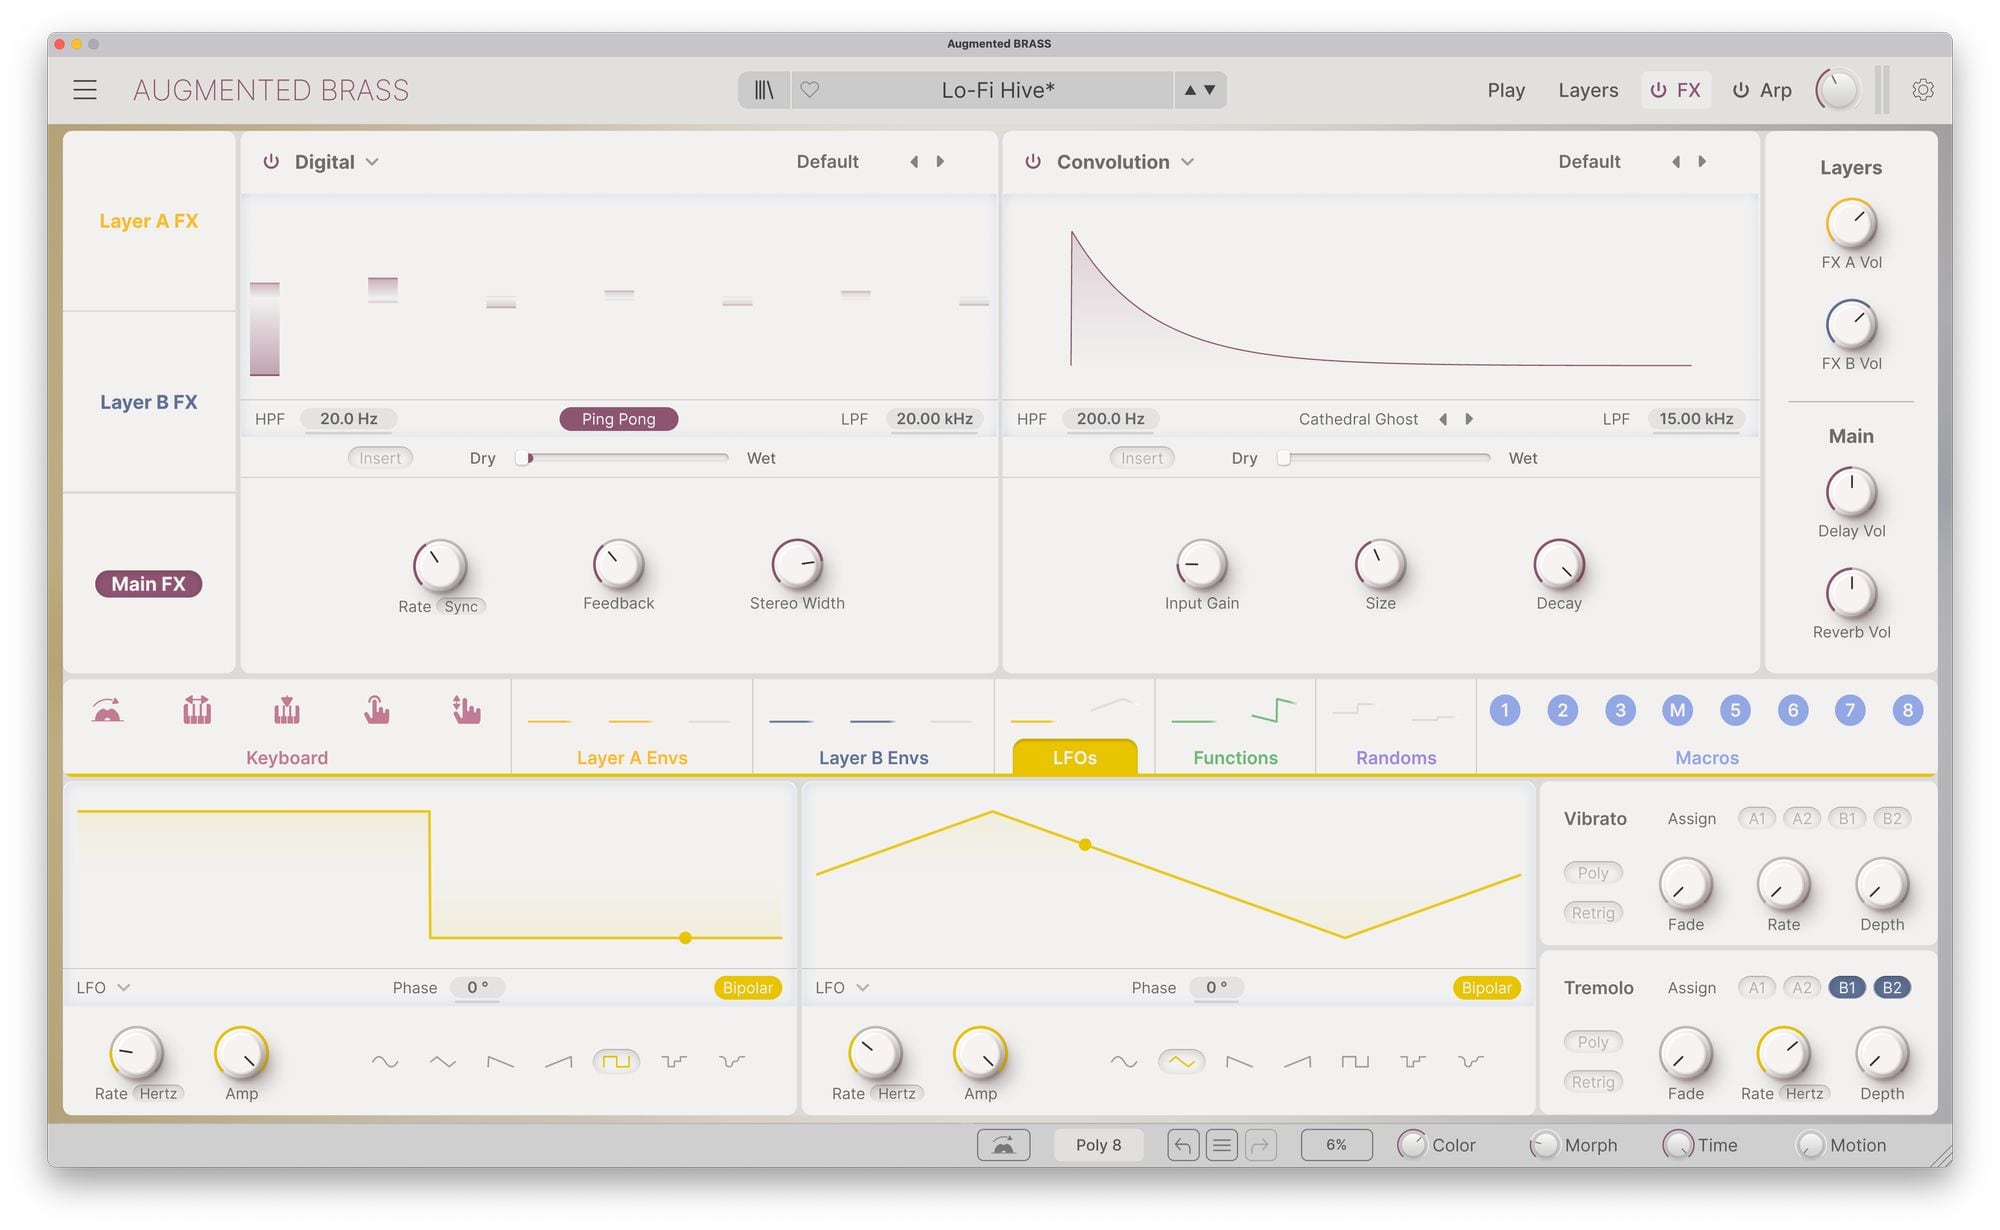The image size is (2000, 1230).
Task: Step to next preset with down arrow
Action: pyautogui.click(x=1210, y=90)
